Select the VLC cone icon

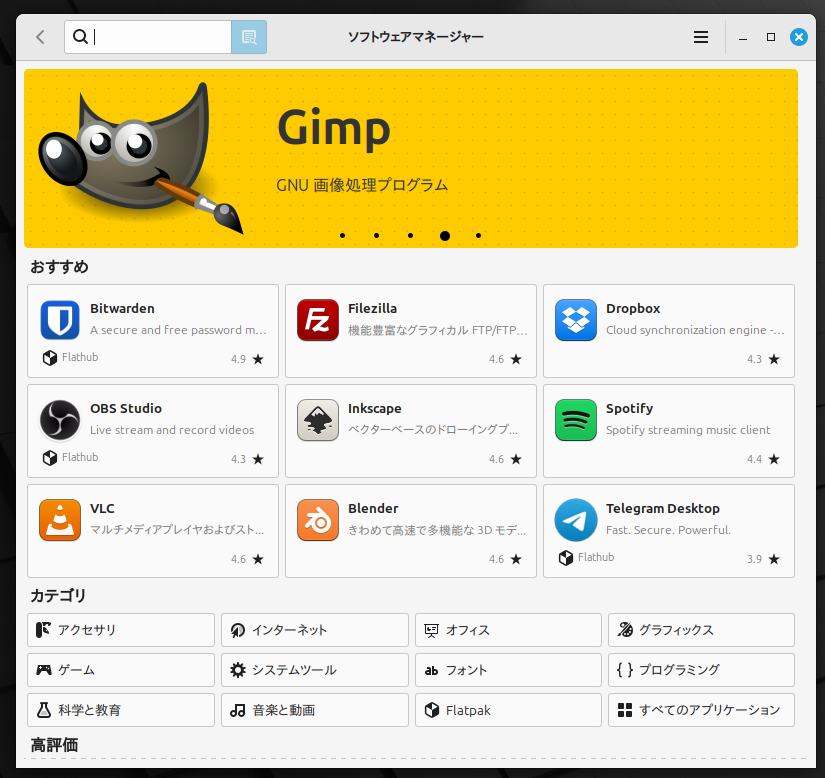tap(60, 520)
